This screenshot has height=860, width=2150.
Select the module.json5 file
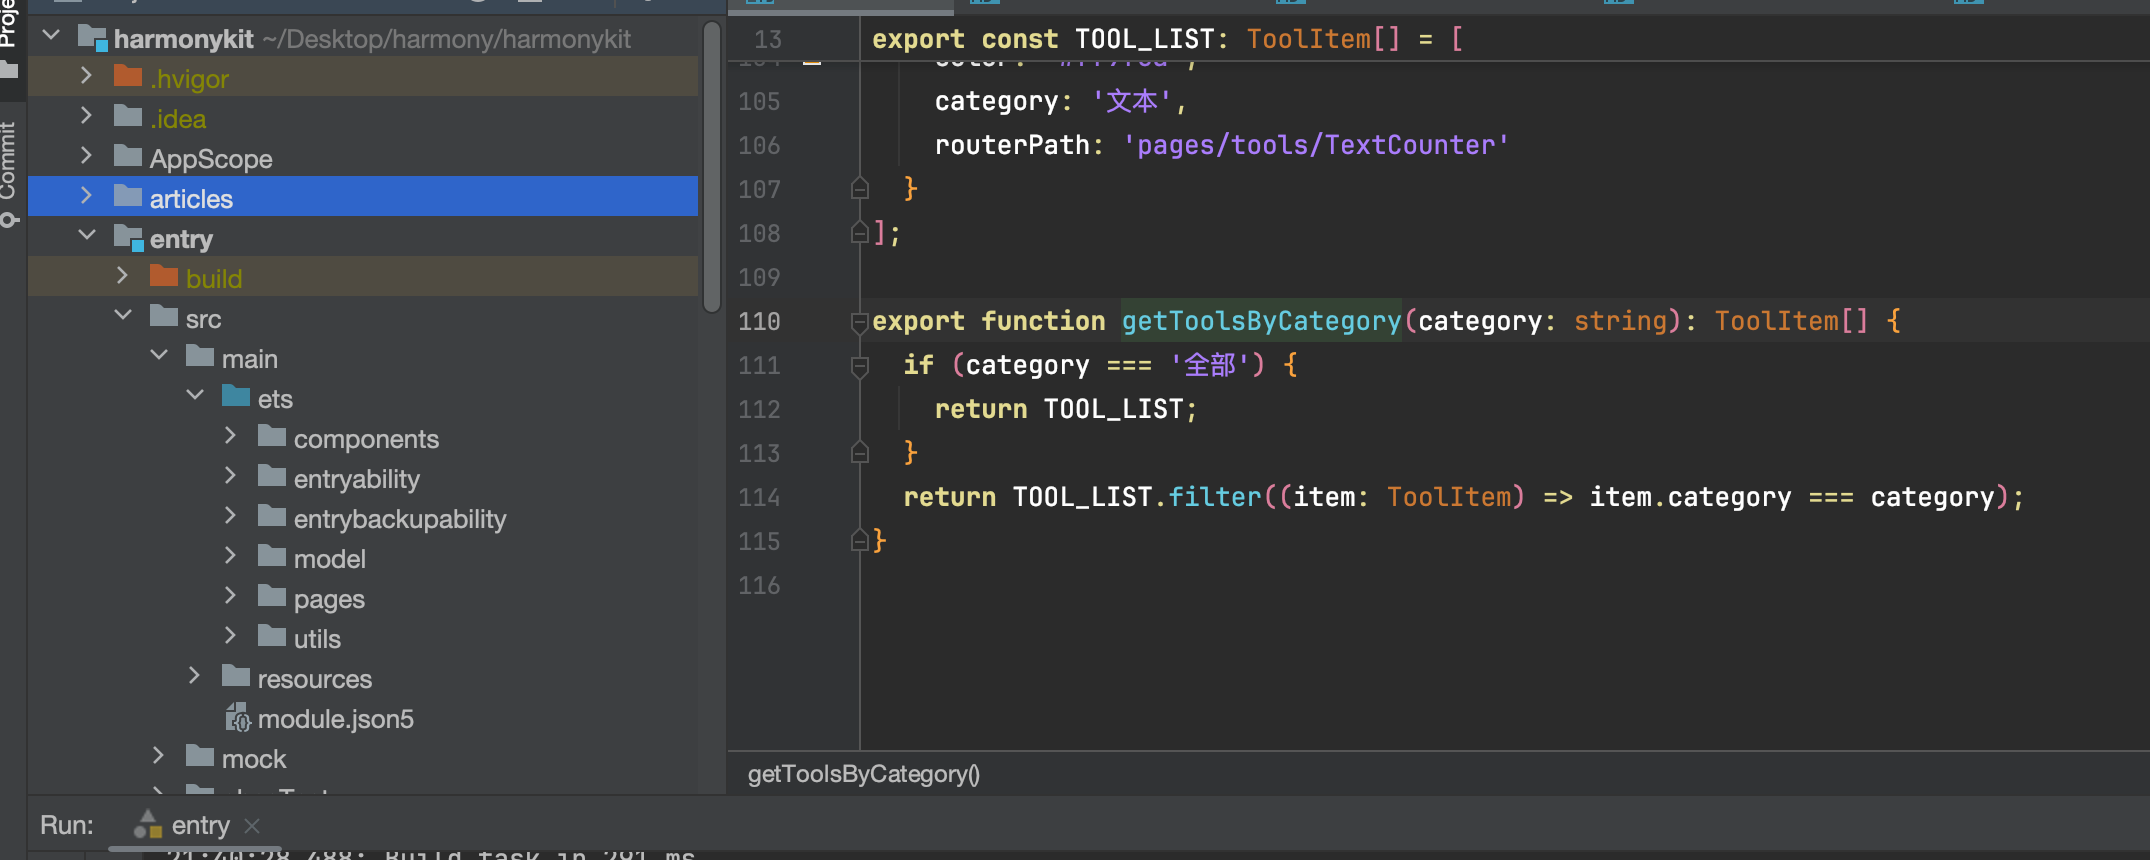pyautogui.click(x=336, y=719)
